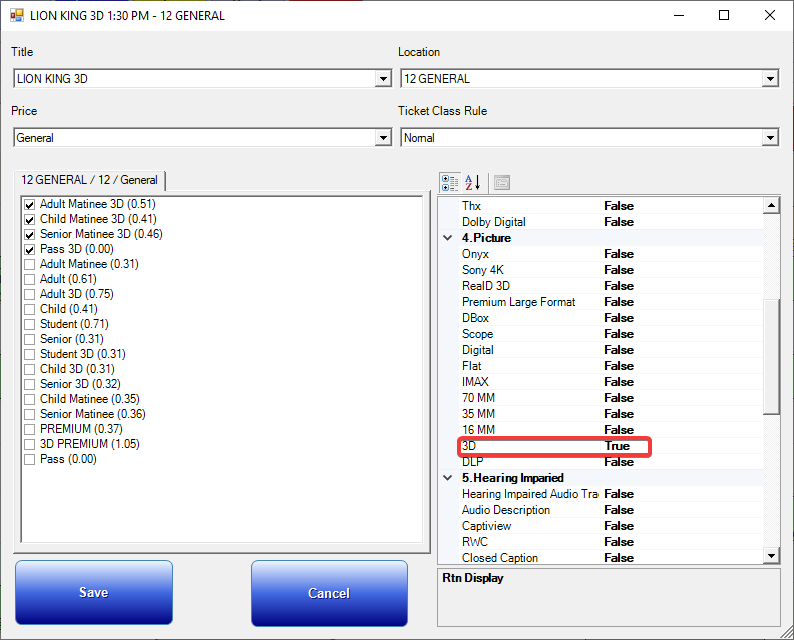Check Student (0.71) checkbox
Screen dimensions: 794x640
(29, 325)
